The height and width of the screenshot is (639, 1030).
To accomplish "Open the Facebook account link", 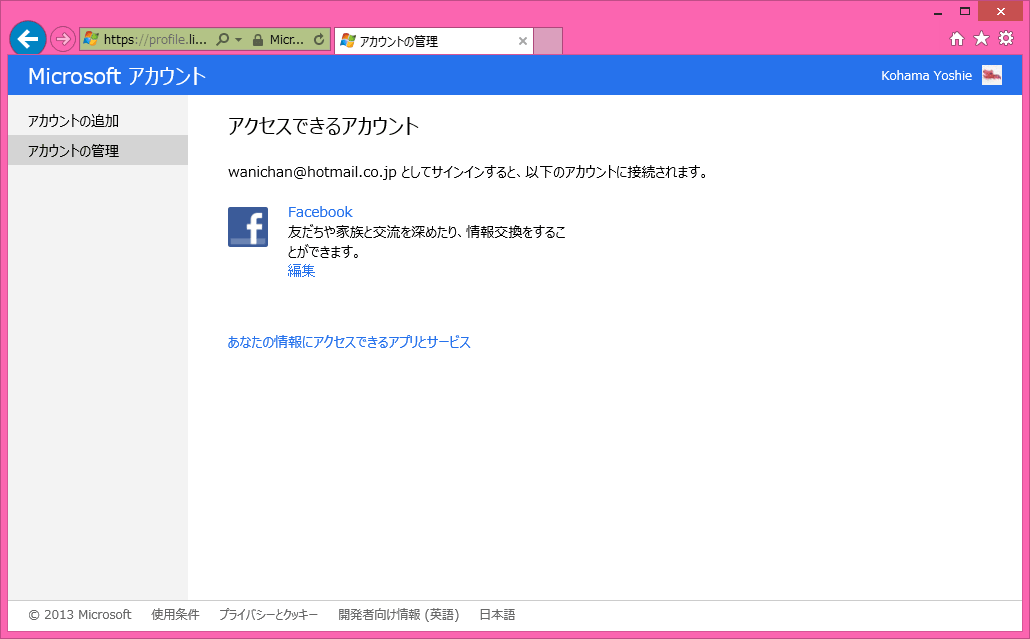I will 320,212.
